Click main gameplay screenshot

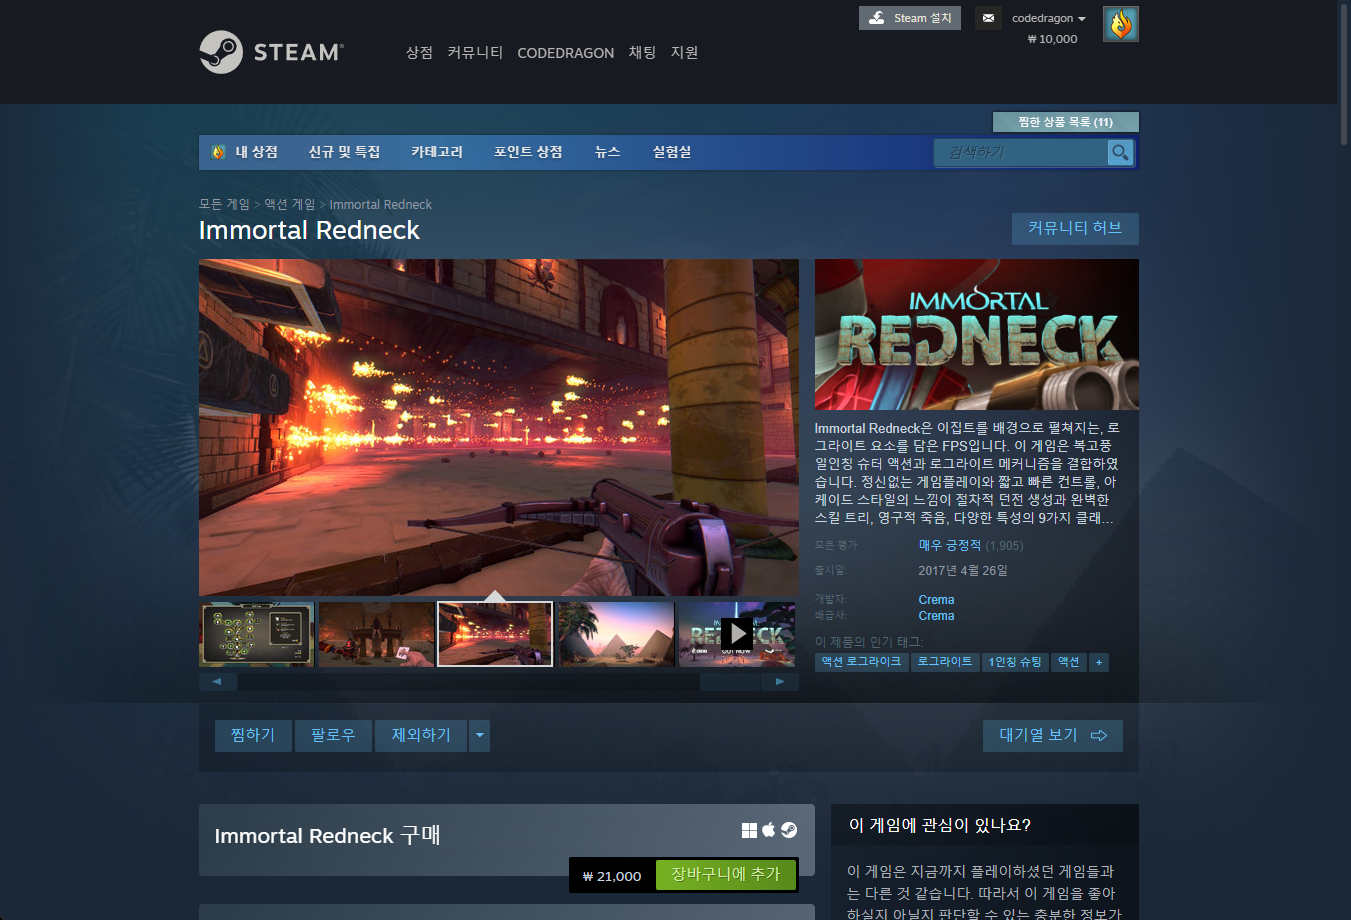click(499, 428)
